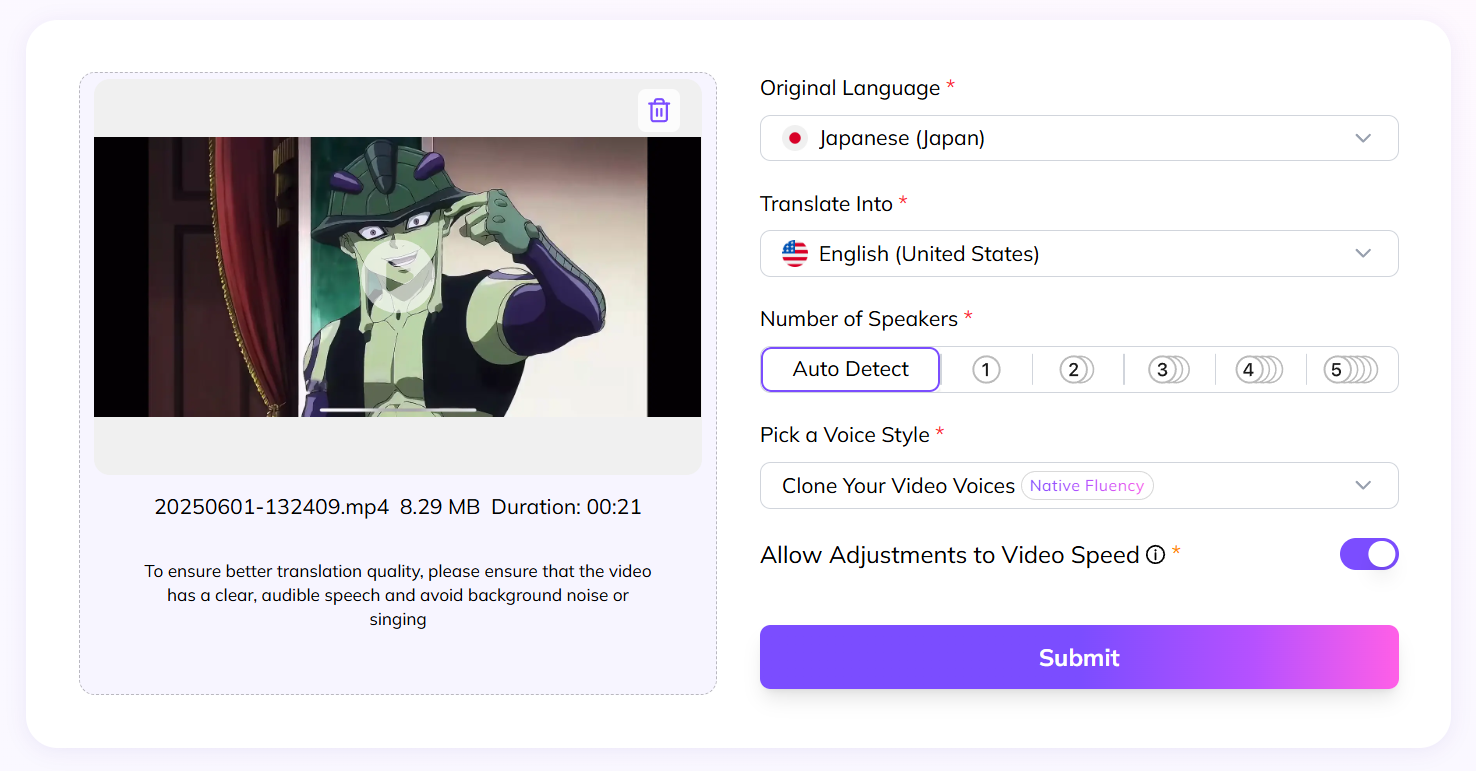Choose 5 speakers option

point(1351,370)
